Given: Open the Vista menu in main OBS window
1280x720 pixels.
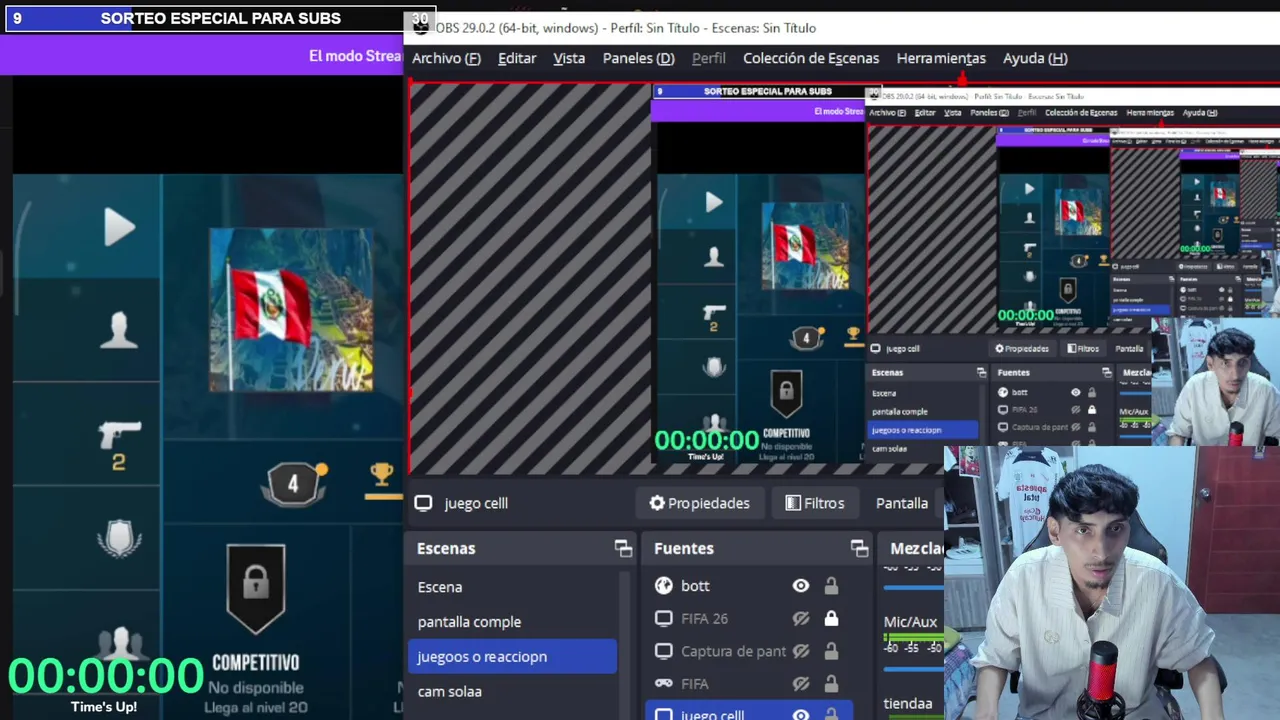Looking at the screenshot, I should [x=569, y=58].
